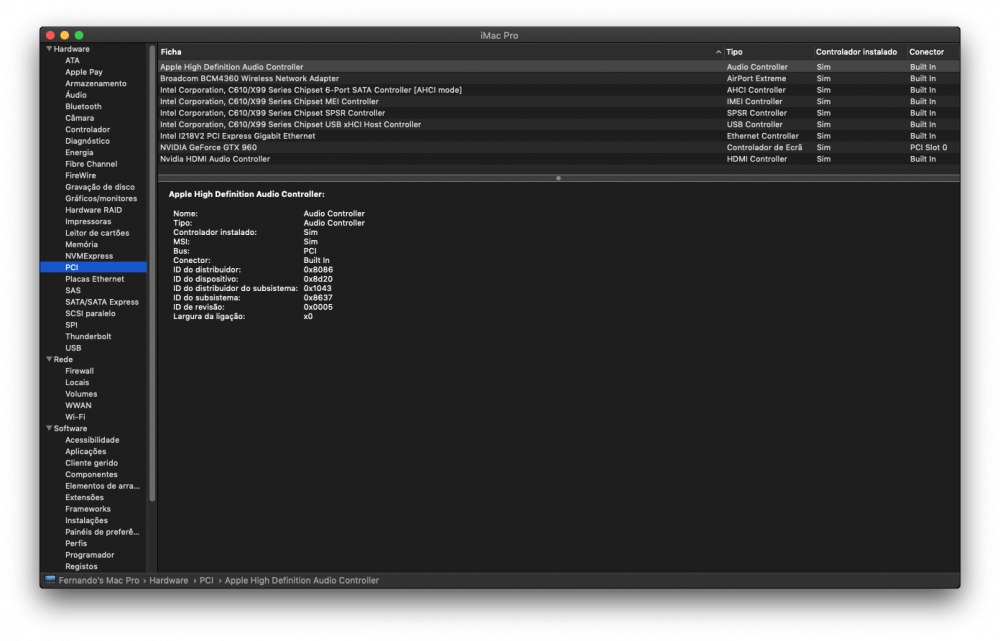
Task: Select the highlighted PCI sidebar item
Action: pos(93,267)
